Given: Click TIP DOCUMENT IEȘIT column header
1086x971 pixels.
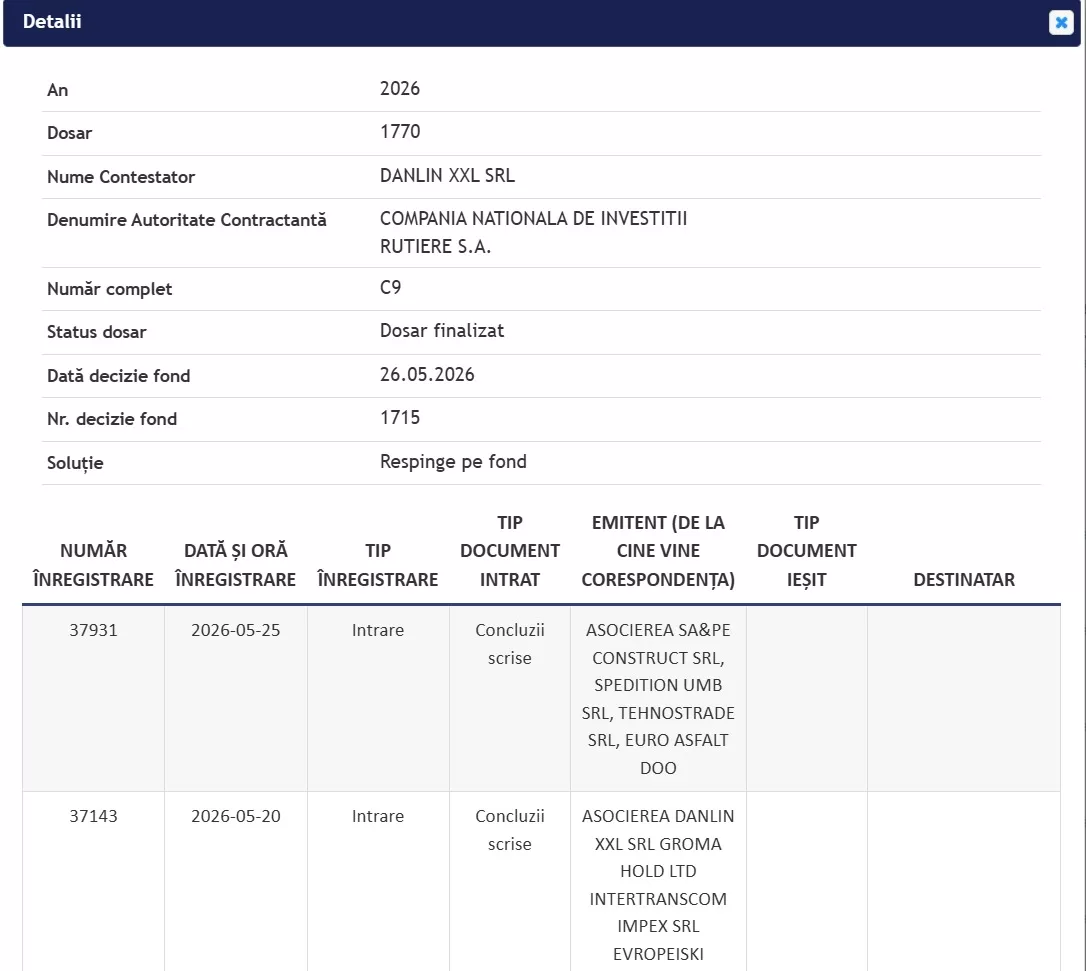Looking at the screenshot, I should [807, 551].
